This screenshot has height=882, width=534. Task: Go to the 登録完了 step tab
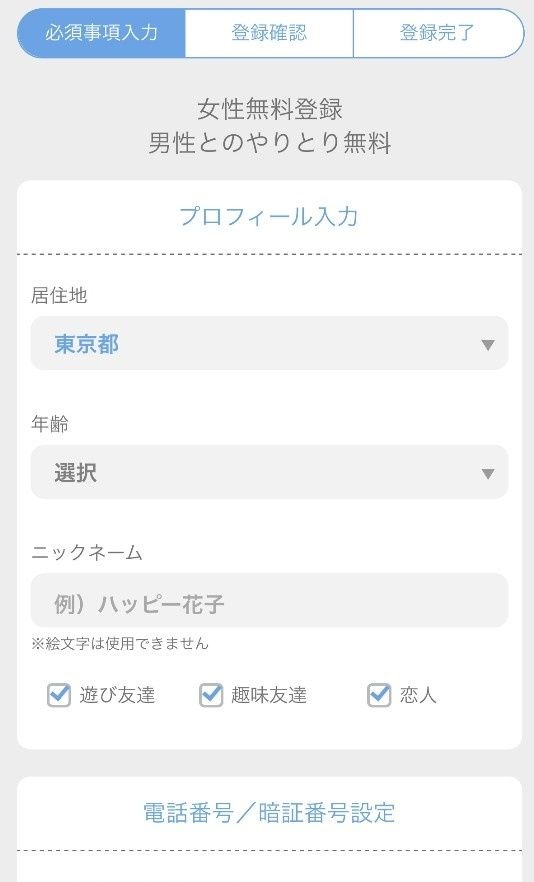[438, 33]
